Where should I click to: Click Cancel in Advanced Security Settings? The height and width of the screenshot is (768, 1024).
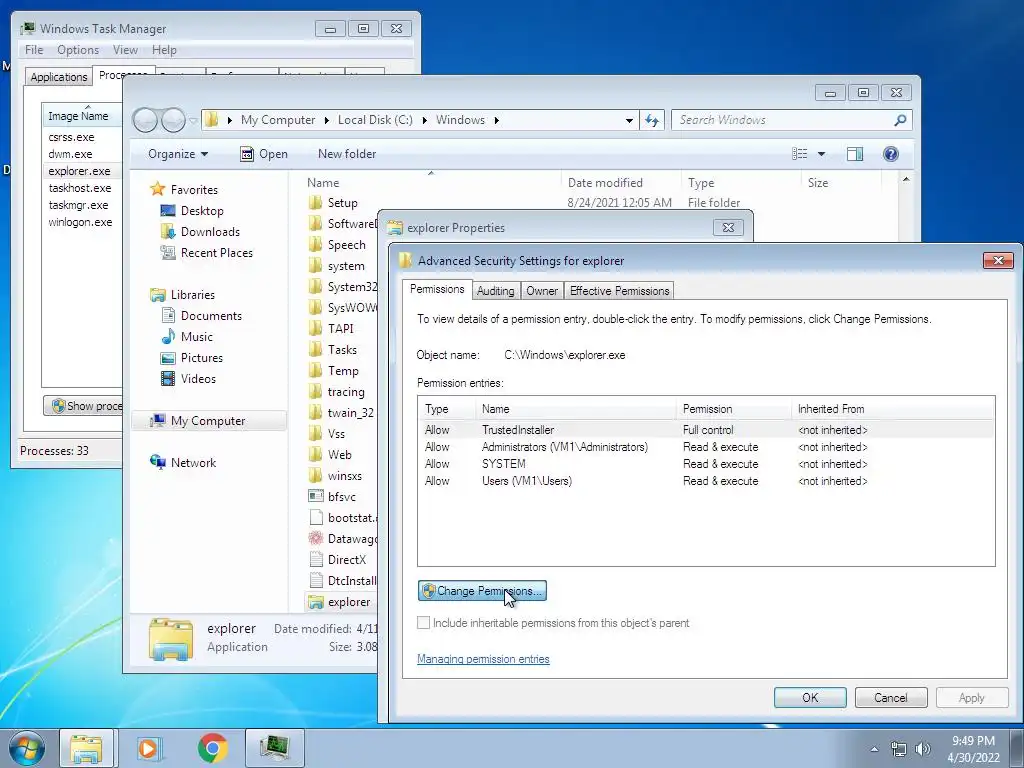(x=891, y=697)
